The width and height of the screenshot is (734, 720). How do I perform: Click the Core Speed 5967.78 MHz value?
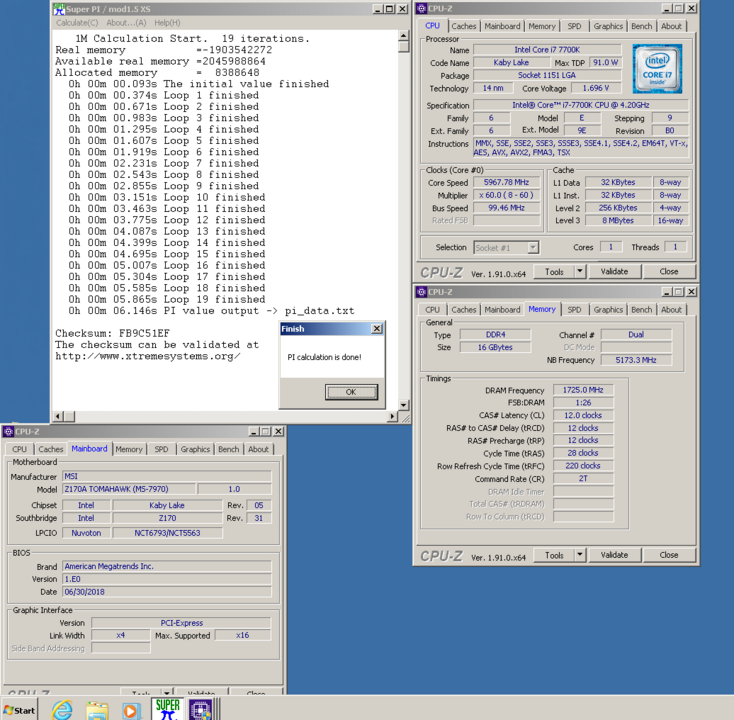[x=506, y=183]
